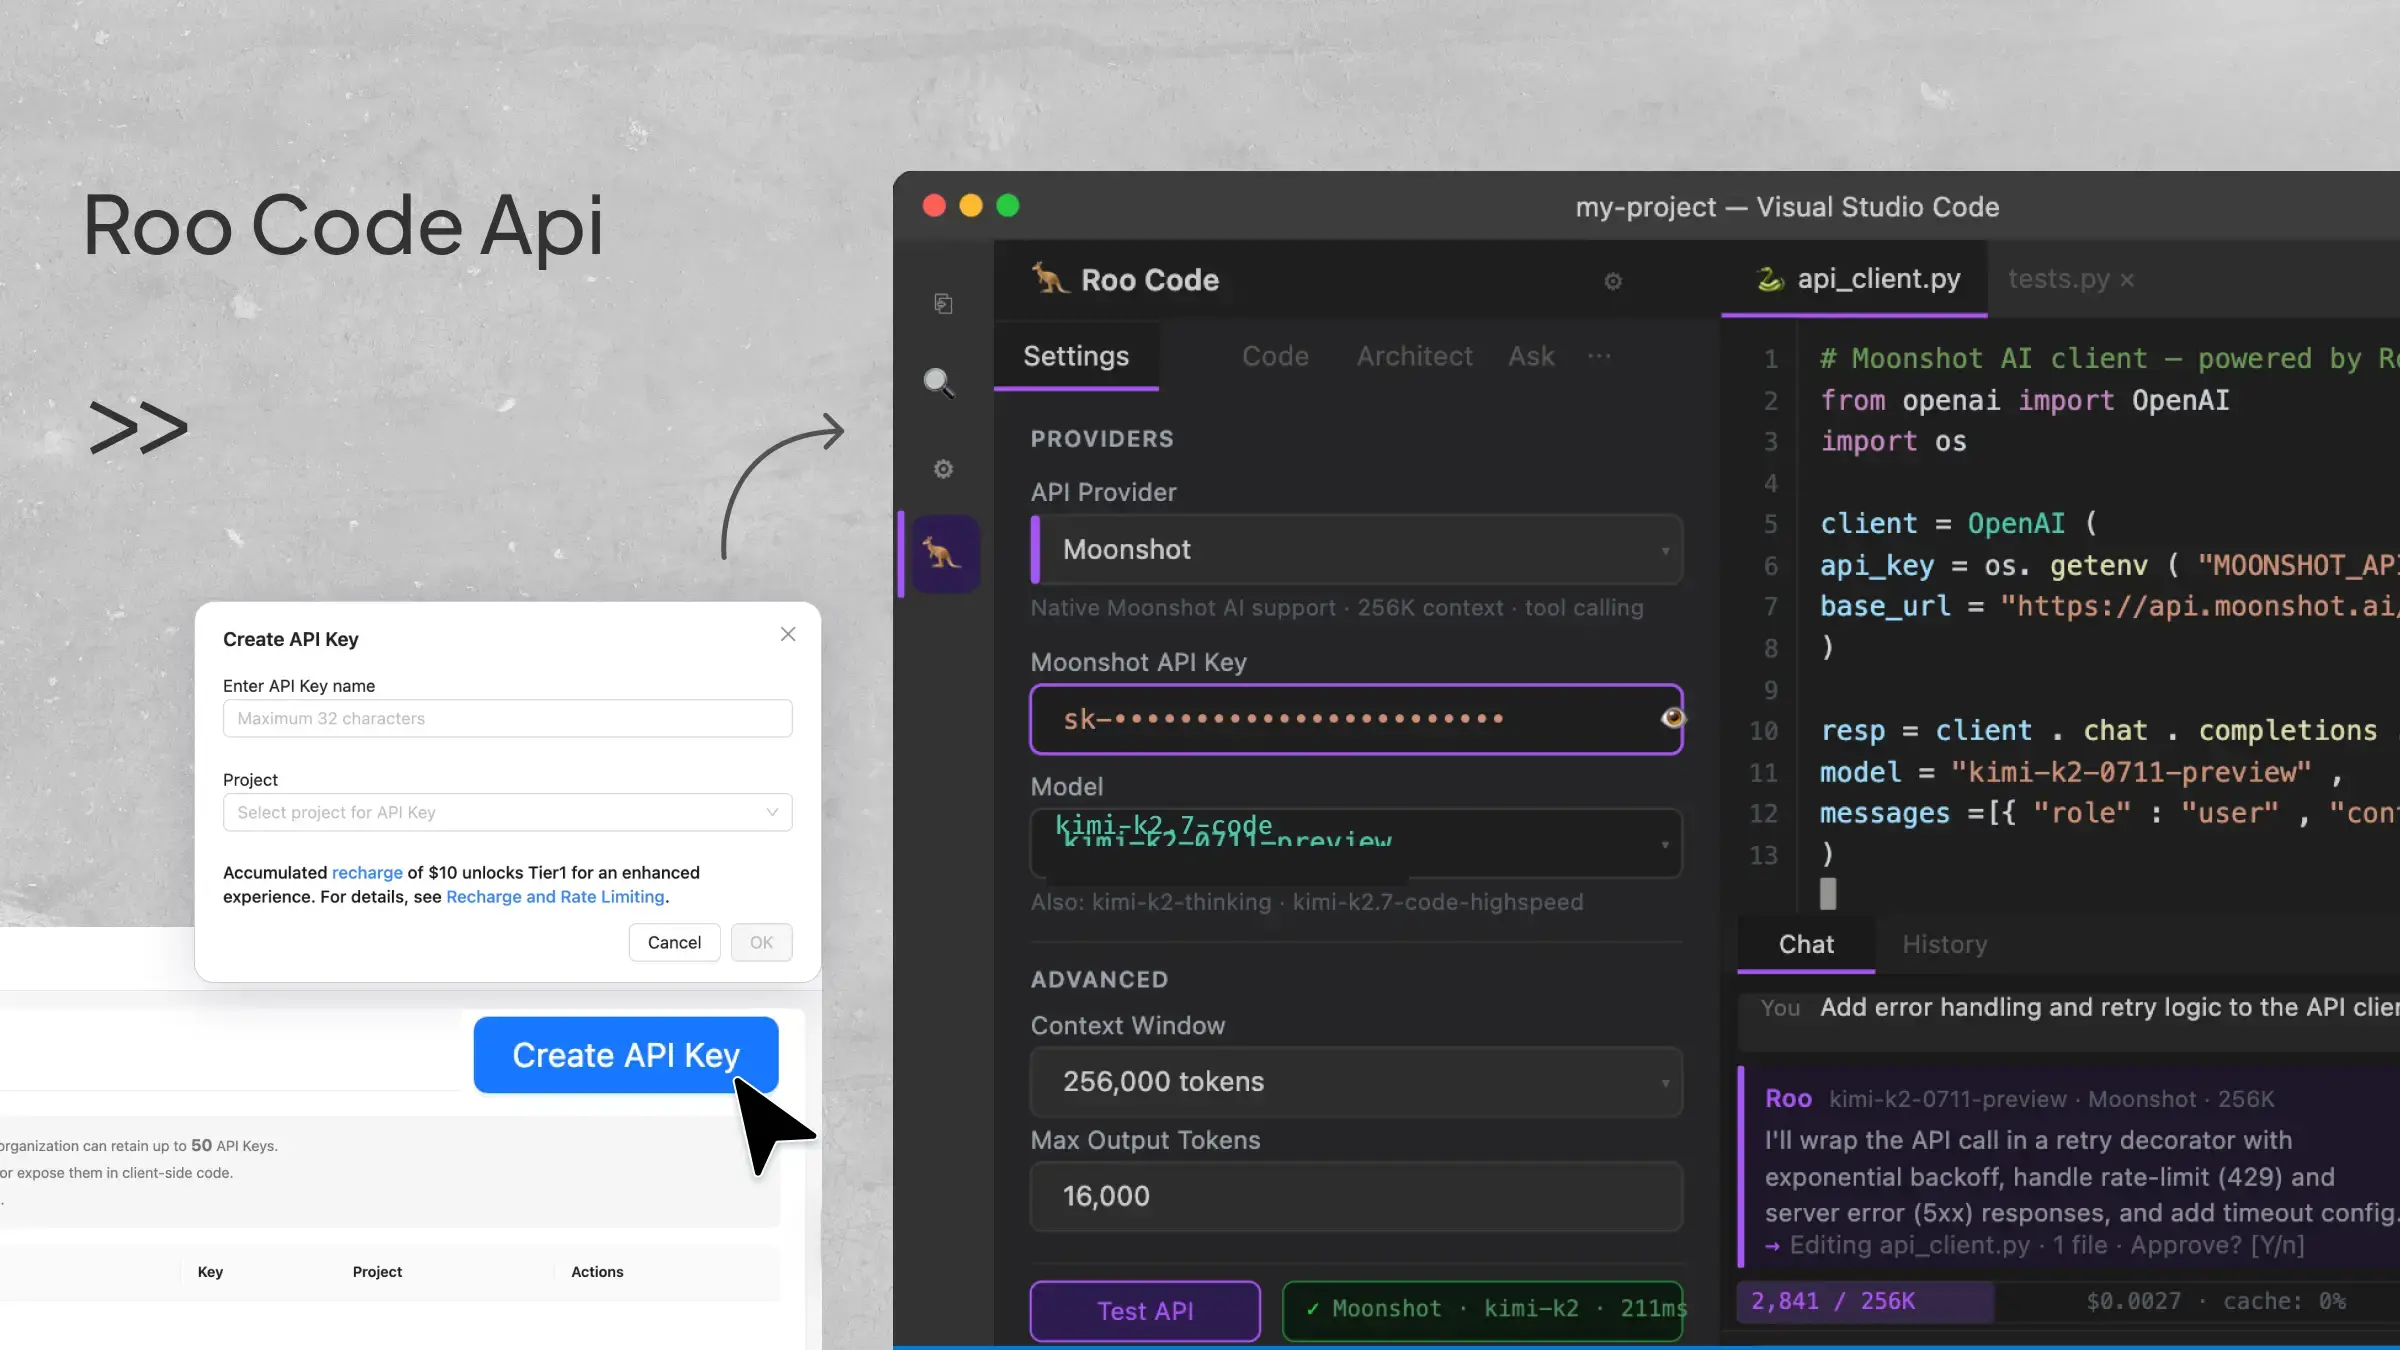Open the gear icon in activity bar
This screenshot has height=1350, width=2400.
tap(943, 469)
